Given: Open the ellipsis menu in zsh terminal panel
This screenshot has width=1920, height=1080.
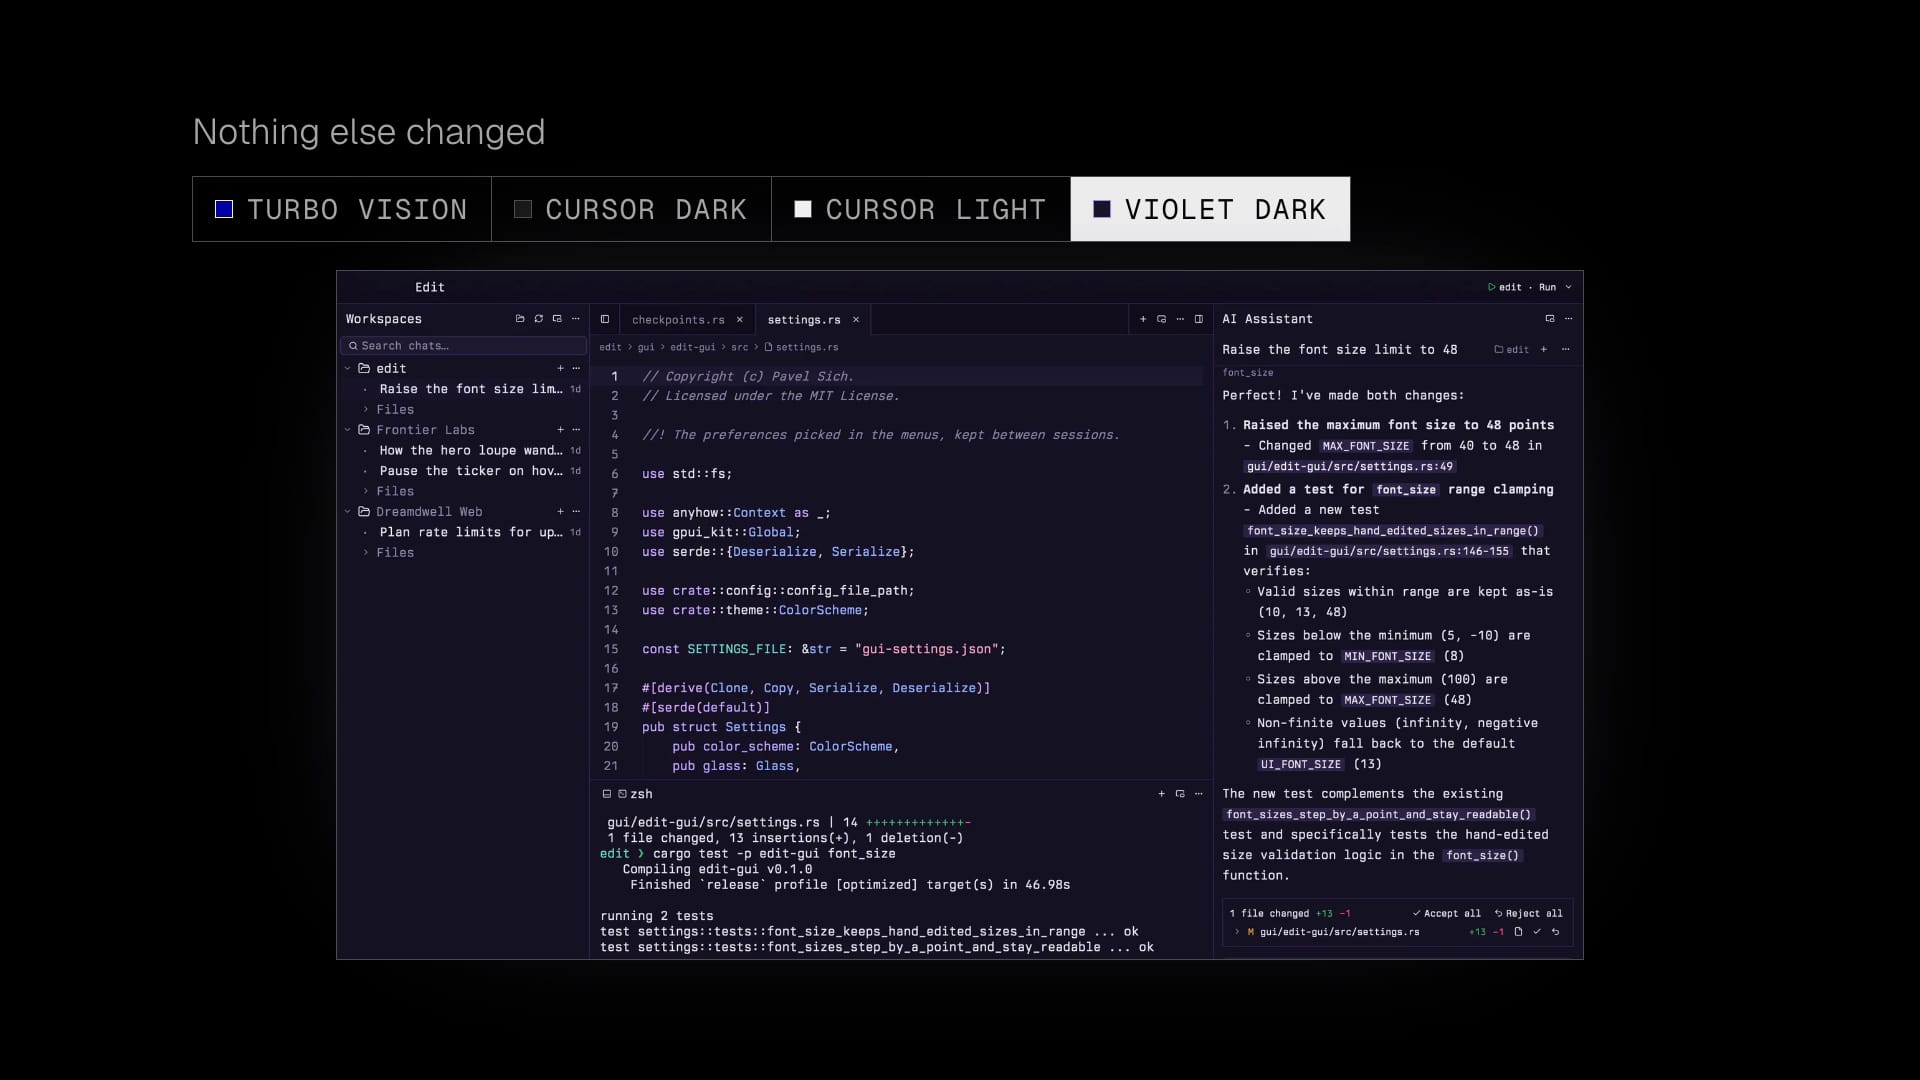Looking at the screenshot, I should tap(1199, 794).
